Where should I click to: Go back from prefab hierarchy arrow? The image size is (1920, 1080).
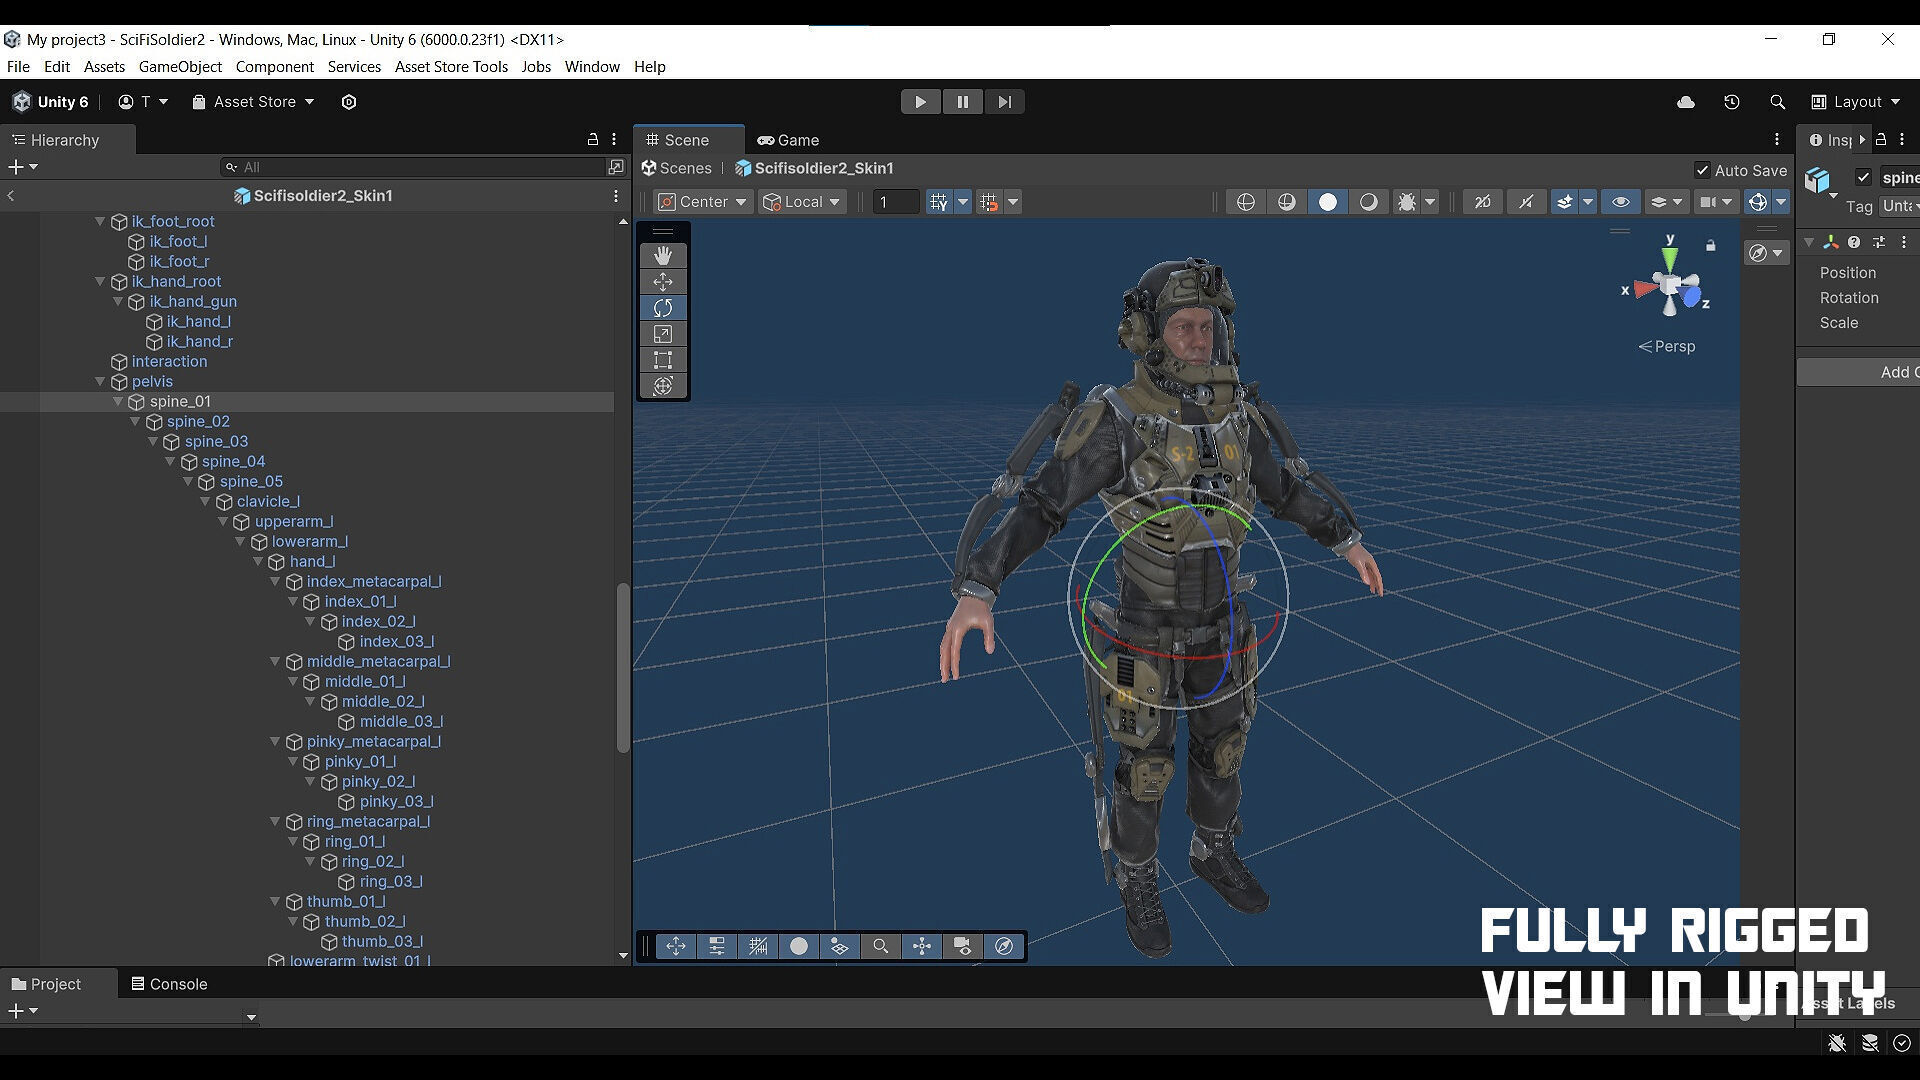[11, 196]
